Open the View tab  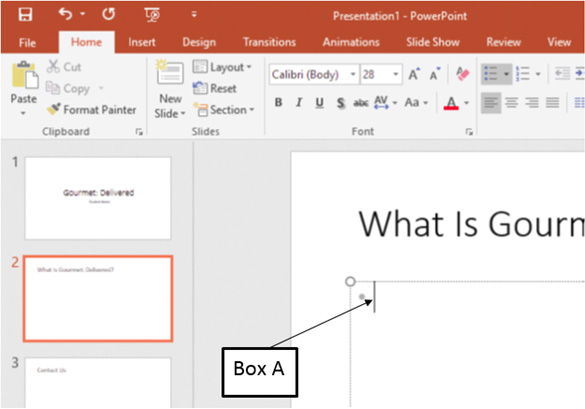pyautogui.click(x=559, y=42)
